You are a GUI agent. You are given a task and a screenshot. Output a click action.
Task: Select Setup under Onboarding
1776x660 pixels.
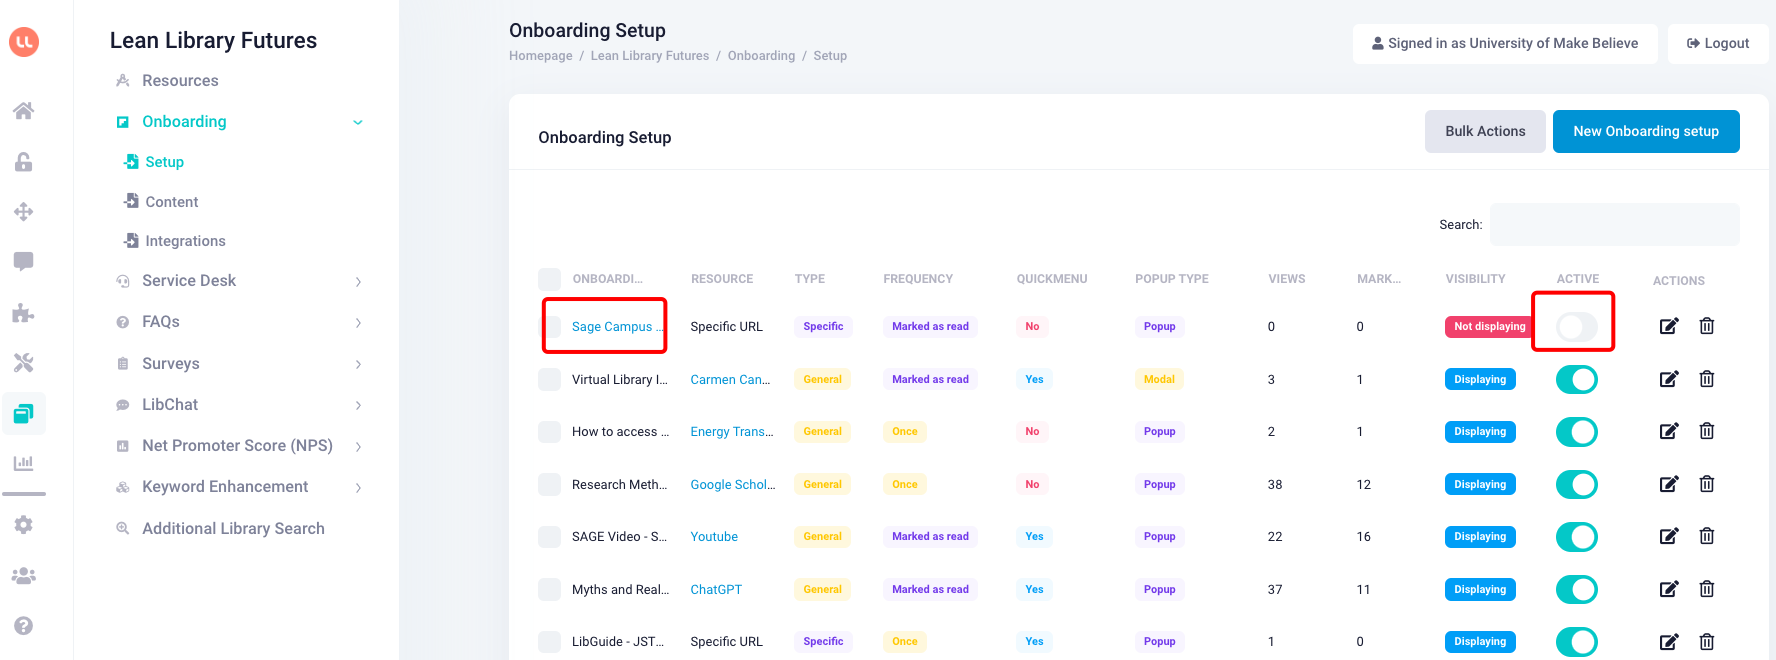tap(164, 162)
